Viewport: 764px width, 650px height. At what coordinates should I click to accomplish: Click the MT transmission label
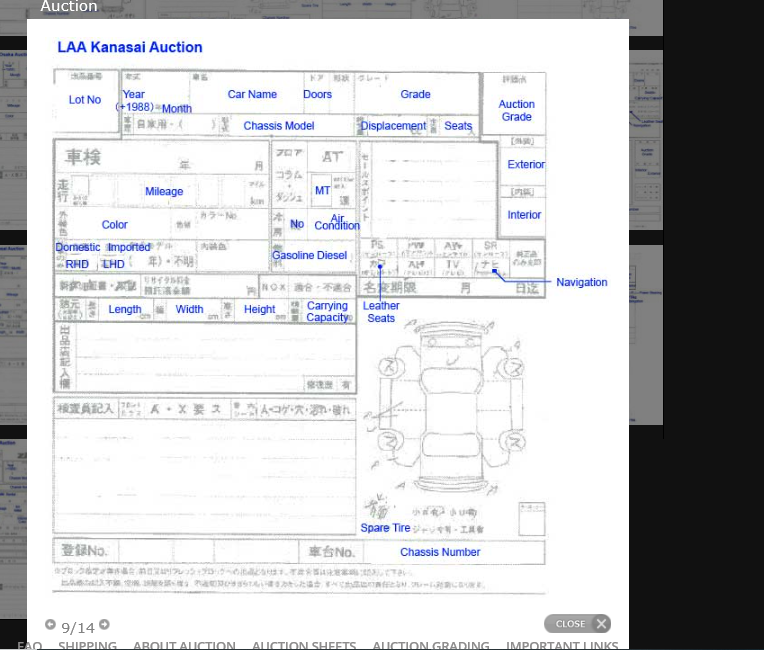coord(323,190)
